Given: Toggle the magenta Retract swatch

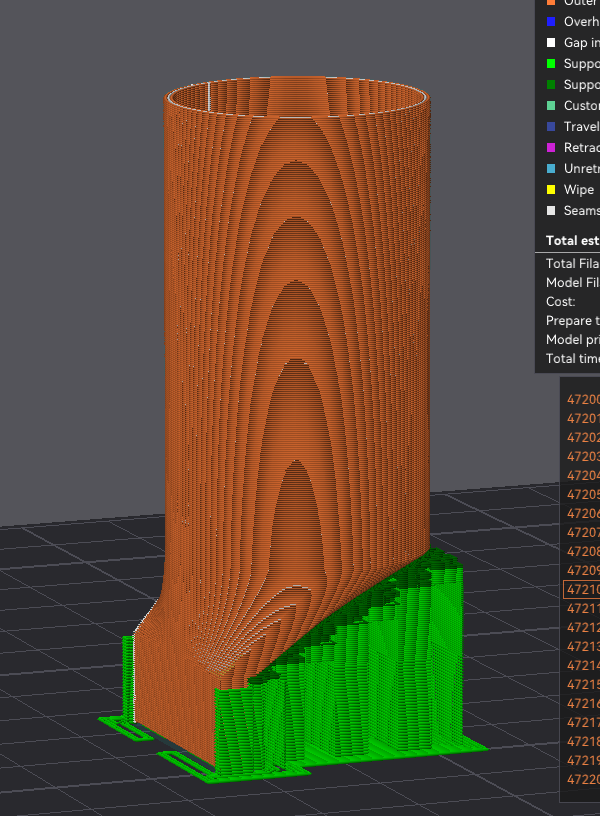Looking at the screenshot, I should click(551, 148).
